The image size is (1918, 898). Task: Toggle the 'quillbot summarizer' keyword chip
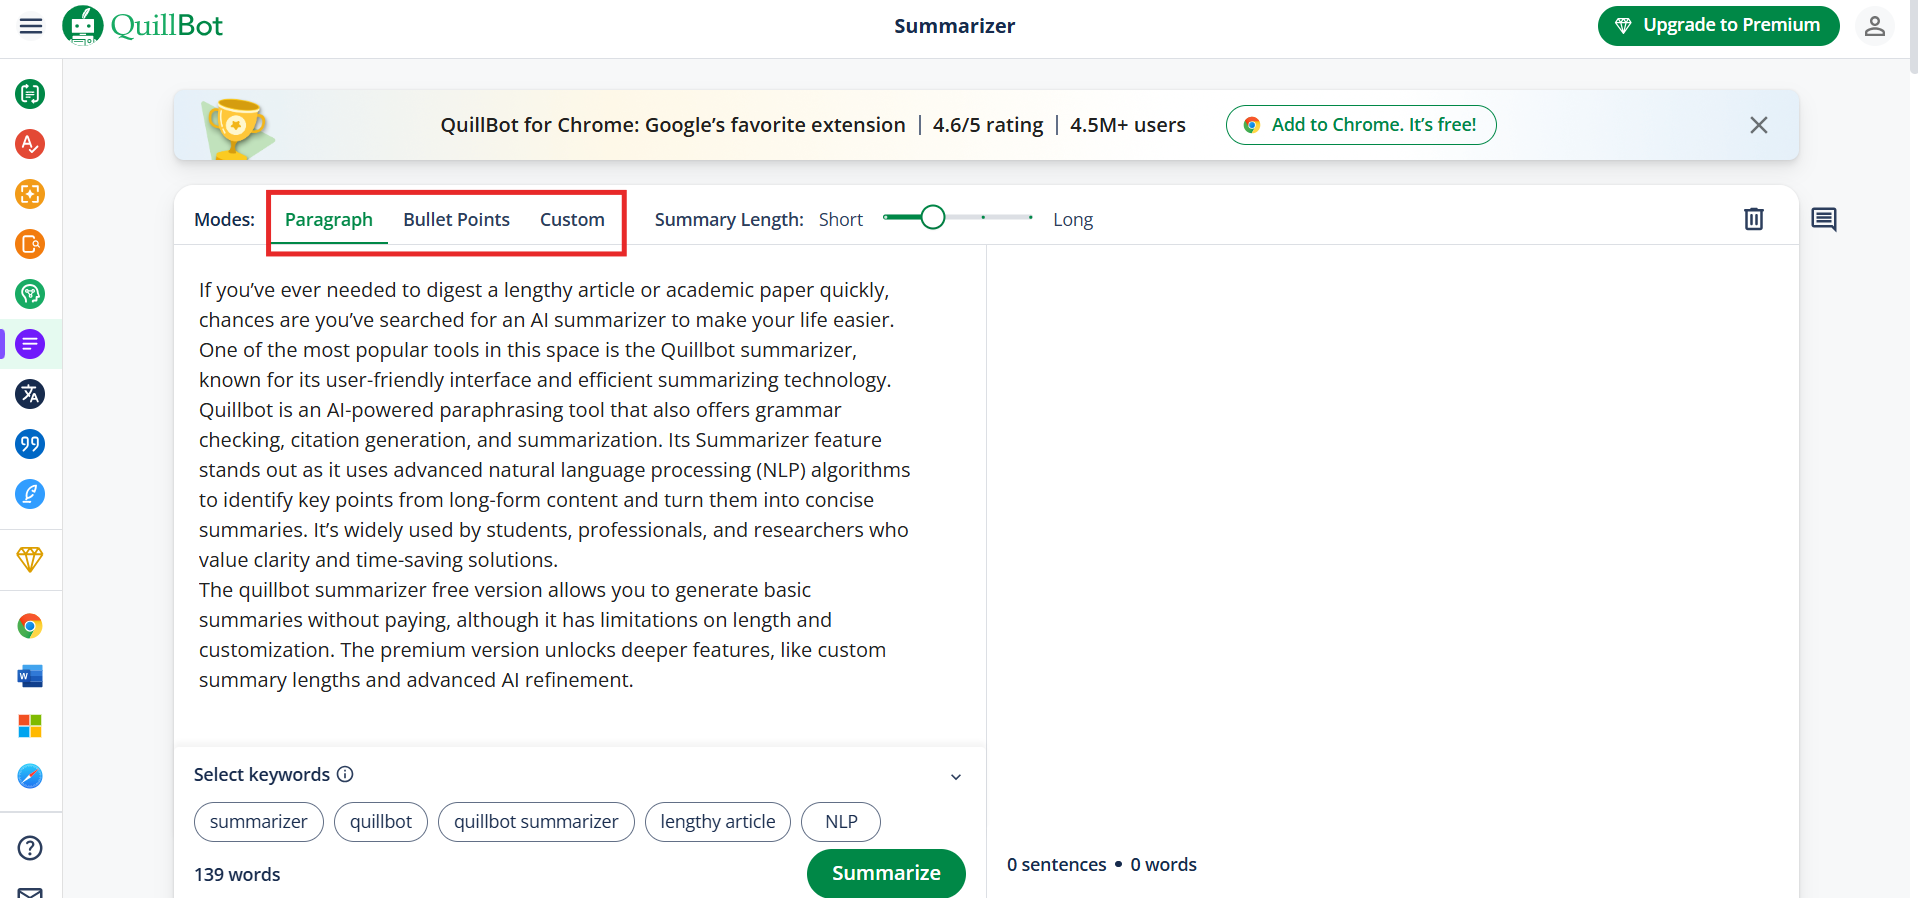[536, 822]
